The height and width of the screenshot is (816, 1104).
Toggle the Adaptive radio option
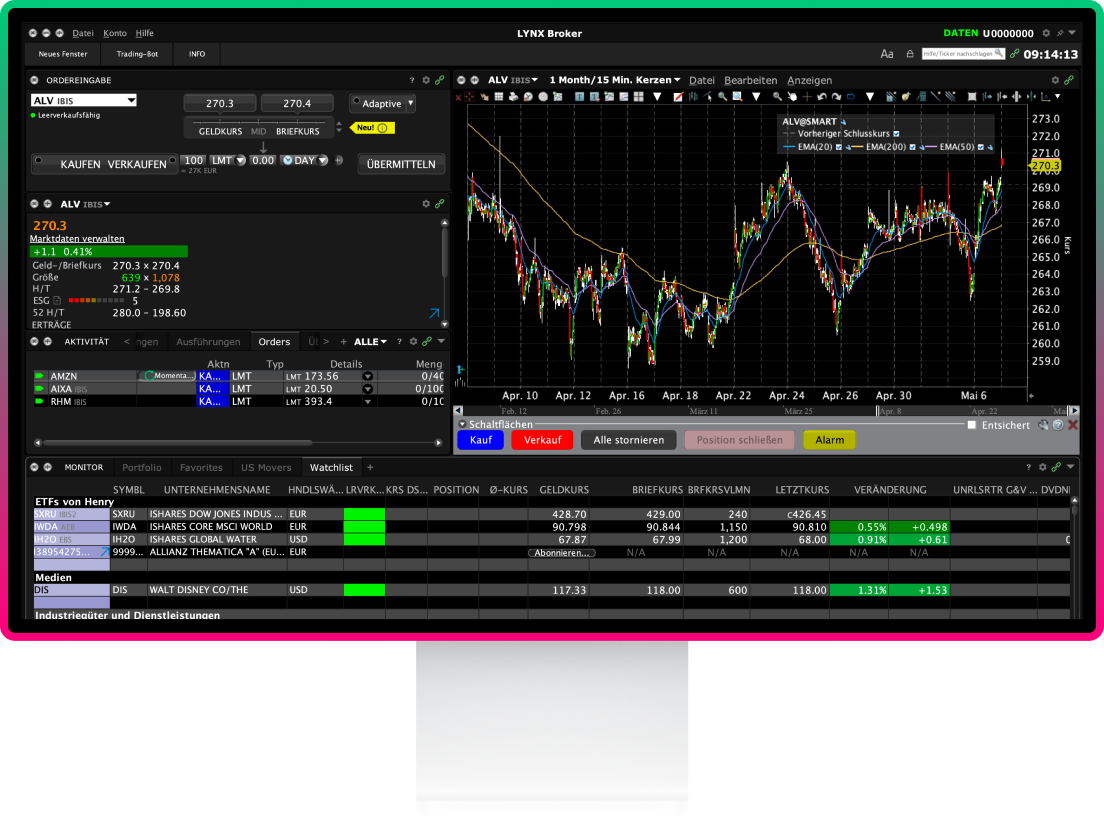click(356, 101)
